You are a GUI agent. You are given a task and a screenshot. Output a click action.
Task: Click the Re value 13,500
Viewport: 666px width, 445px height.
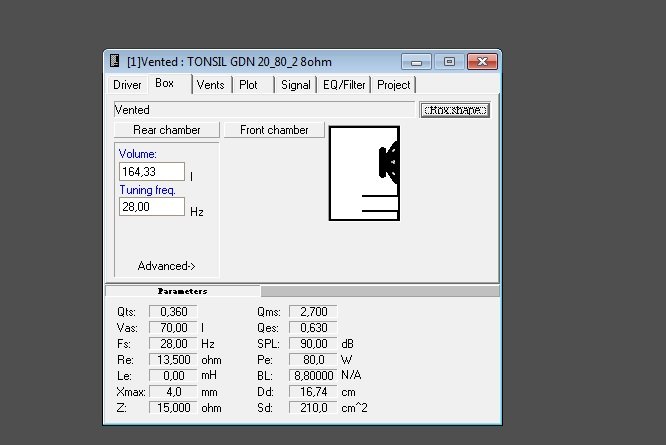tap(173, 360)
